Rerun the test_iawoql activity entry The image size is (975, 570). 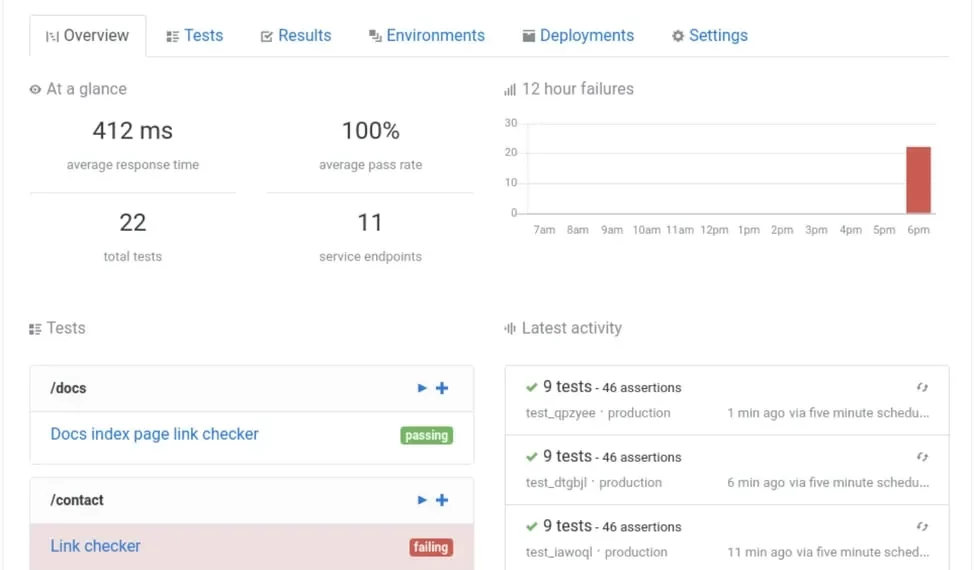tap(922, 526)
